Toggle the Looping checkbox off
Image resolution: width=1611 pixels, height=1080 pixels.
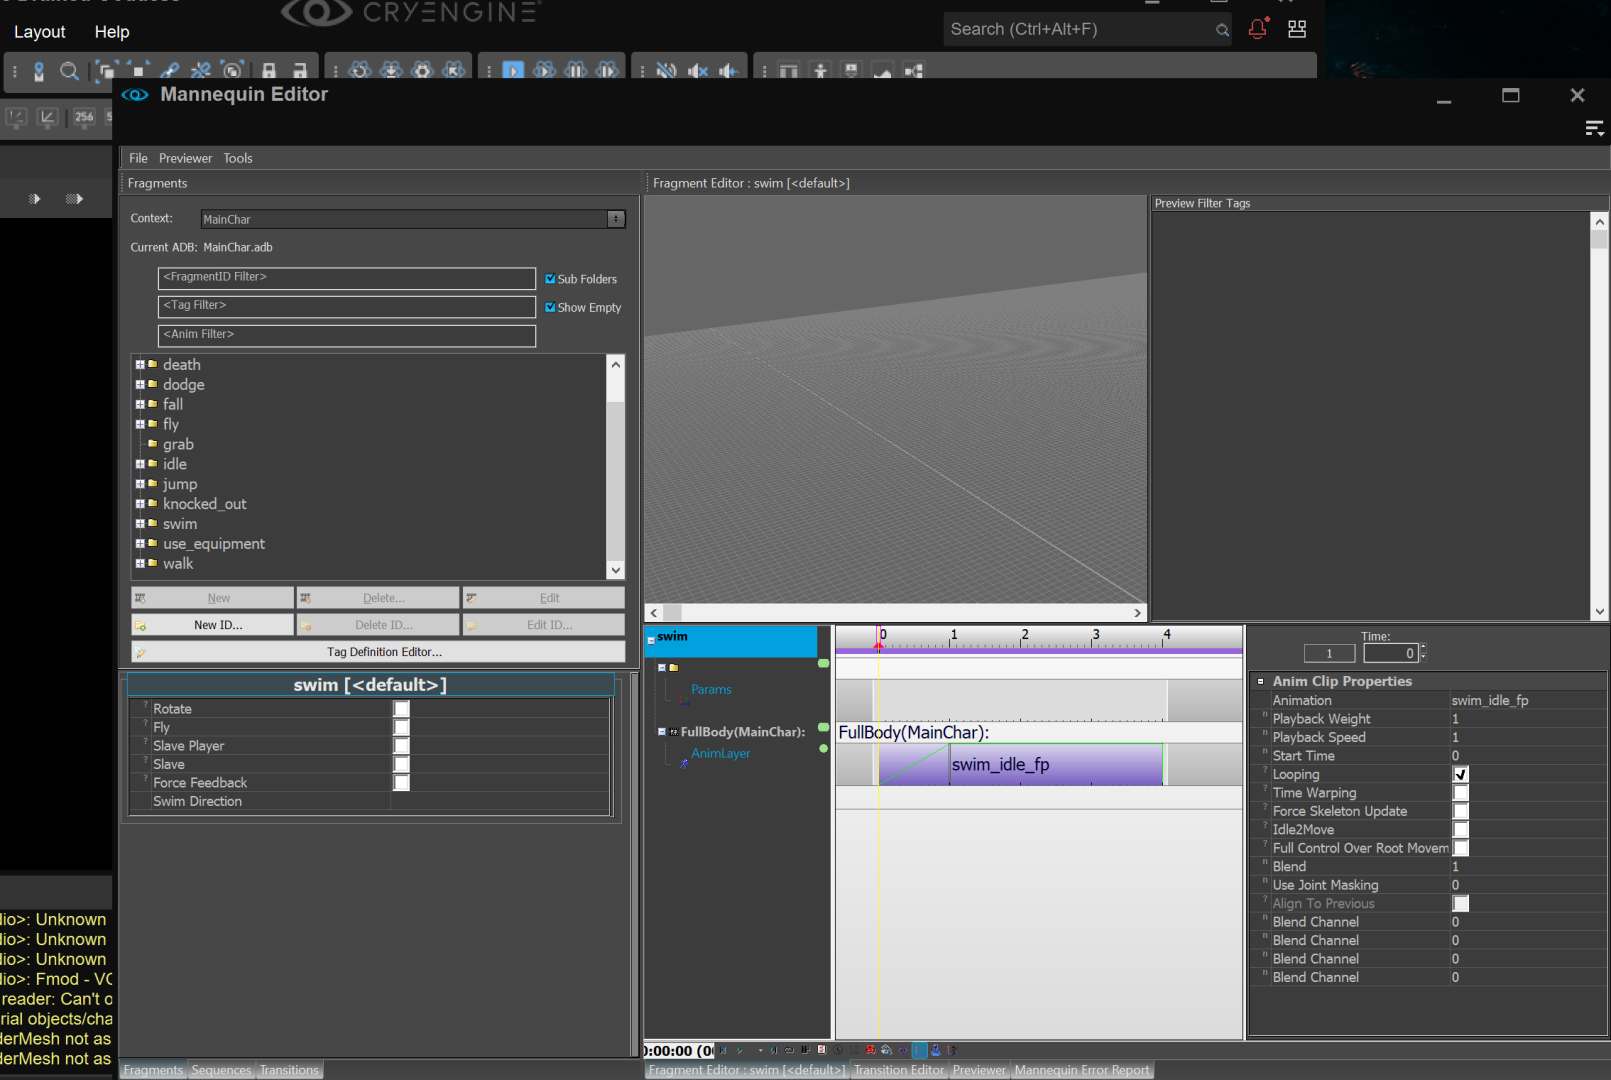coord(1460,775)
